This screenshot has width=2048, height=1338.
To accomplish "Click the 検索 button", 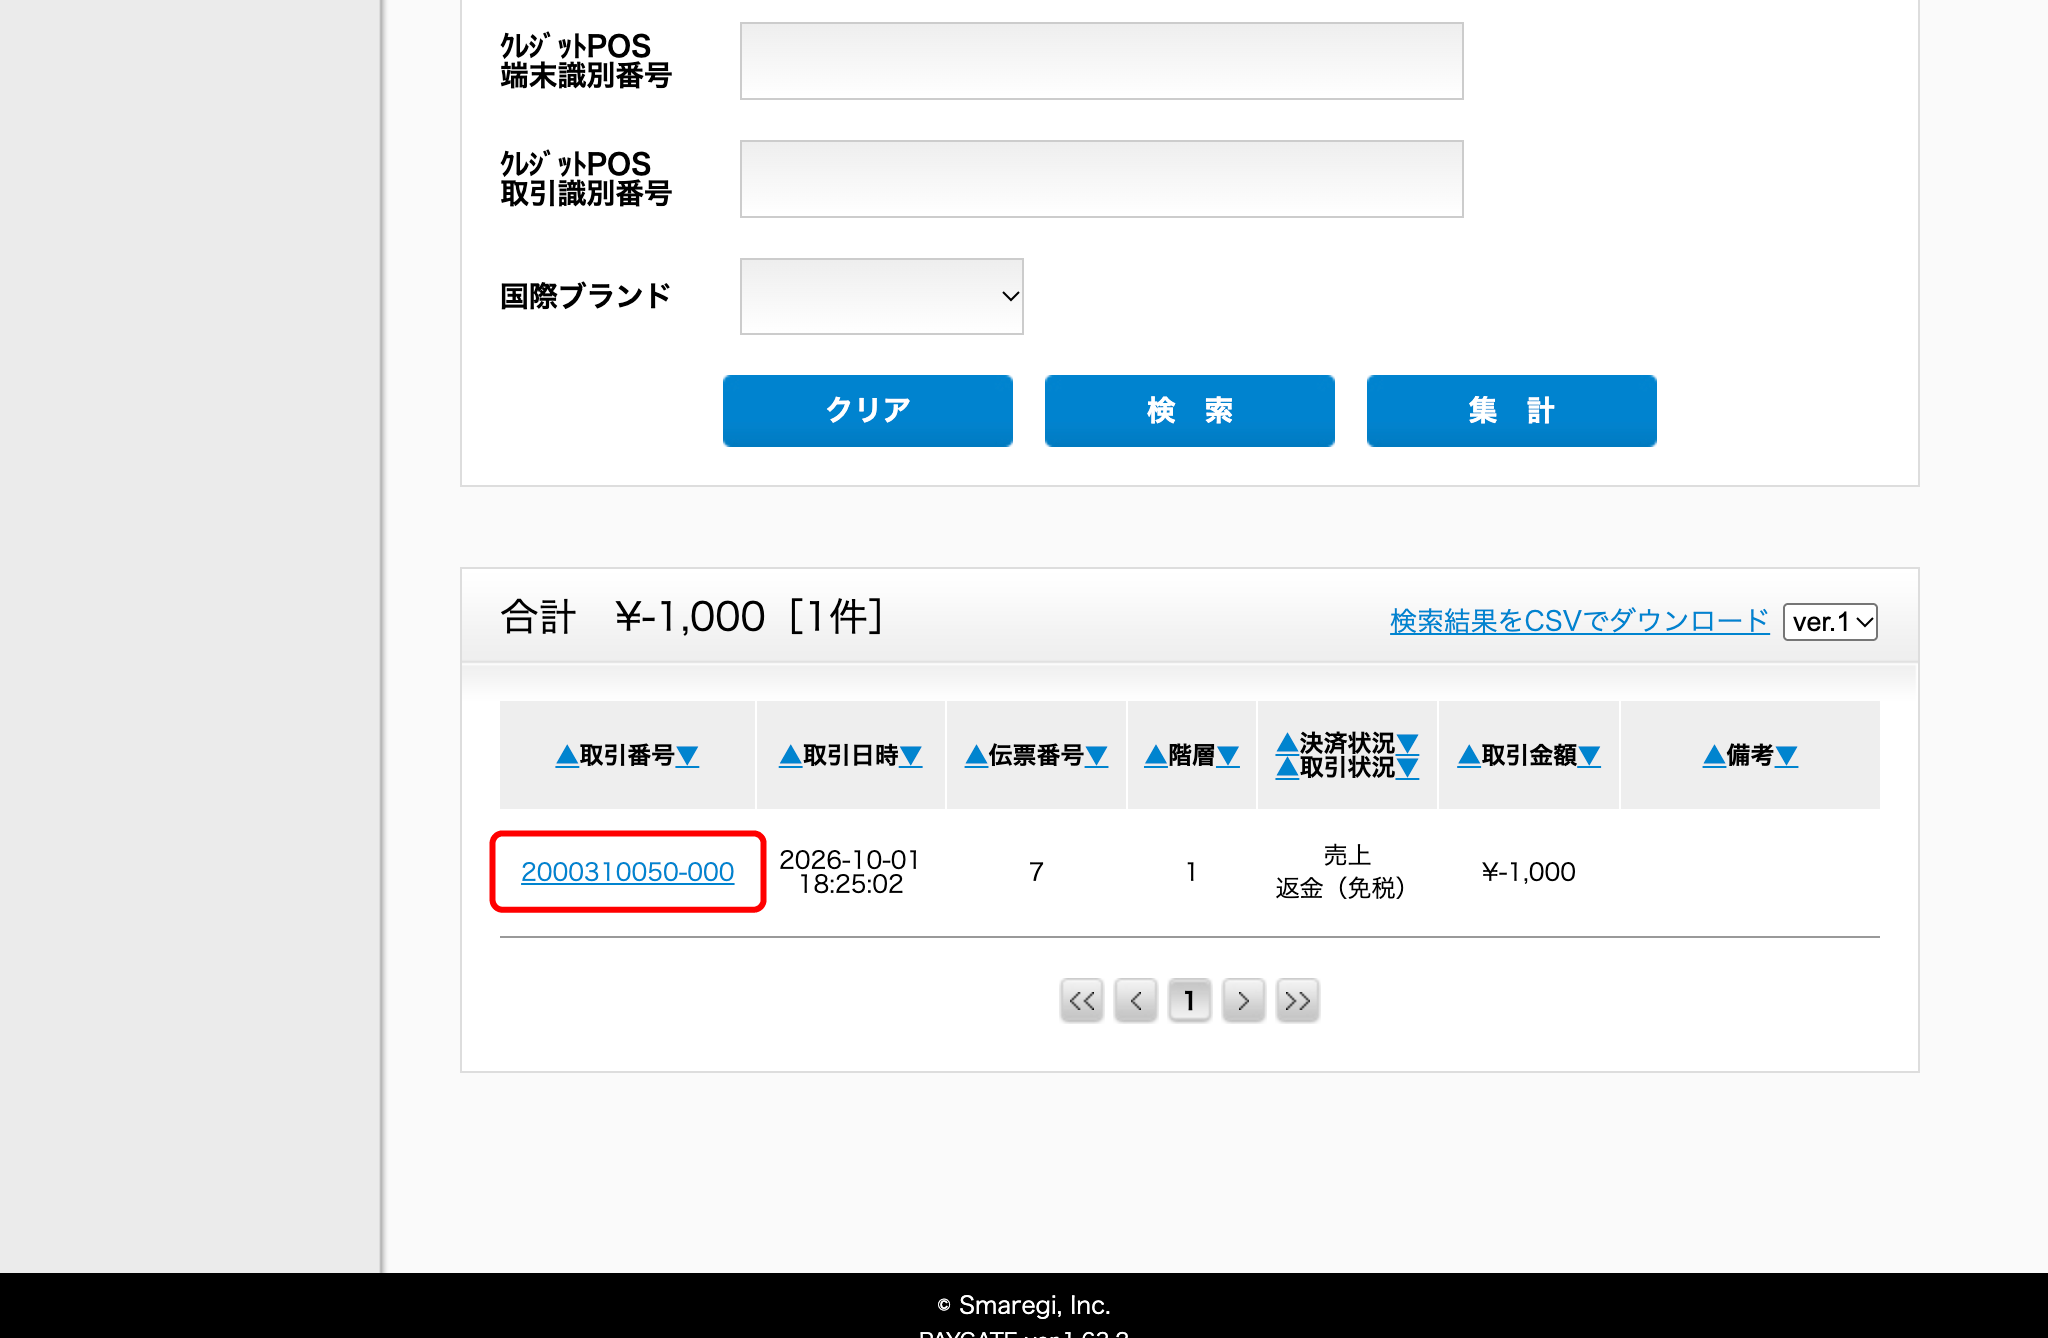I will tap(1189, 410).
